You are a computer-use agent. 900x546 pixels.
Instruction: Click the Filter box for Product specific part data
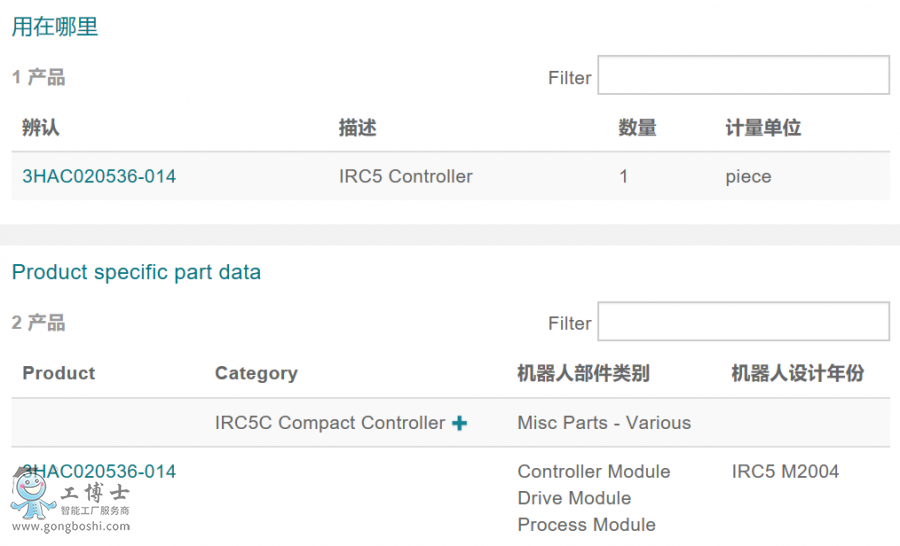743,322
